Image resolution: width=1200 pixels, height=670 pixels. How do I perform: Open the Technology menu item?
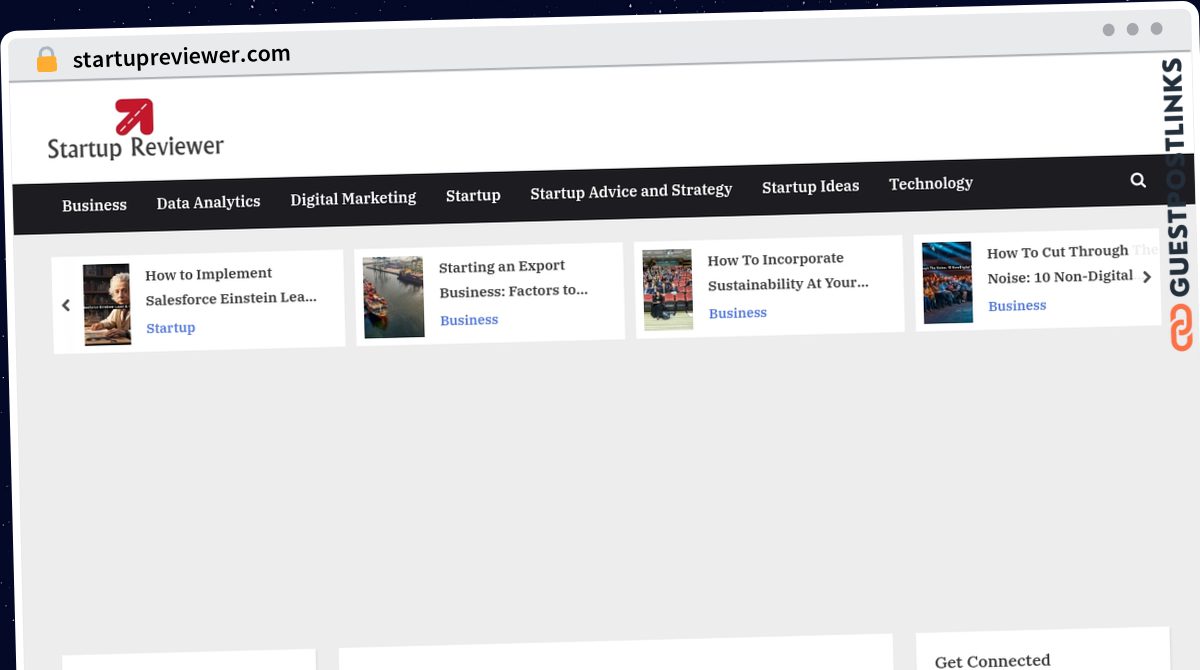tap(931, 183)
